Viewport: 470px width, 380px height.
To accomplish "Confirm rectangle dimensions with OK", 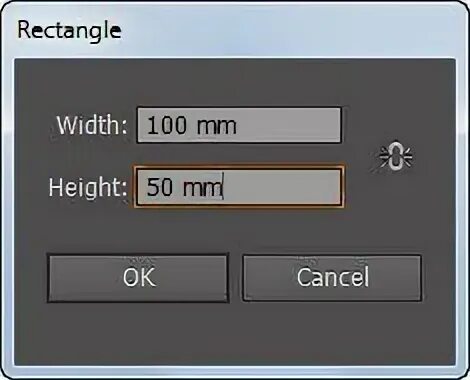I will 138,278.
